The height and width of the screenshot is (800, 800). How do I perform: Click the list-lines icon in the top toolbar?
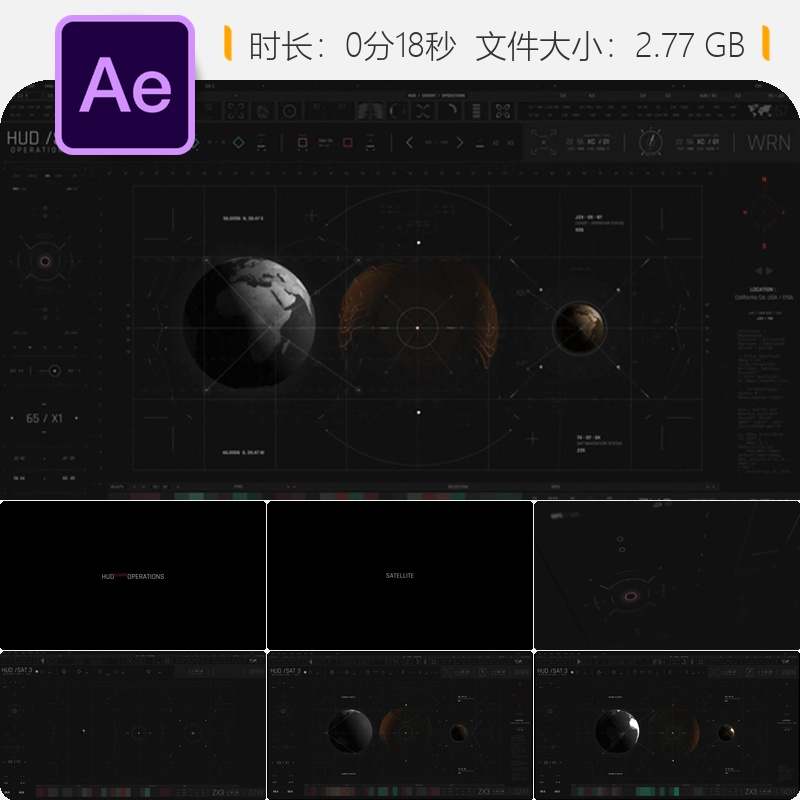pyautogui.click(x=476, y=110)
